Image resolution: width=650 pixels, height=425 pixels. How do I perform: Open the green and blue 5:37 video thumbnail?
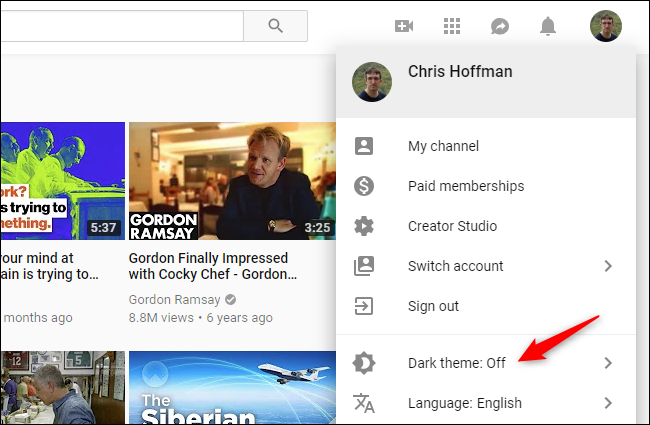(x=63, y=181)
